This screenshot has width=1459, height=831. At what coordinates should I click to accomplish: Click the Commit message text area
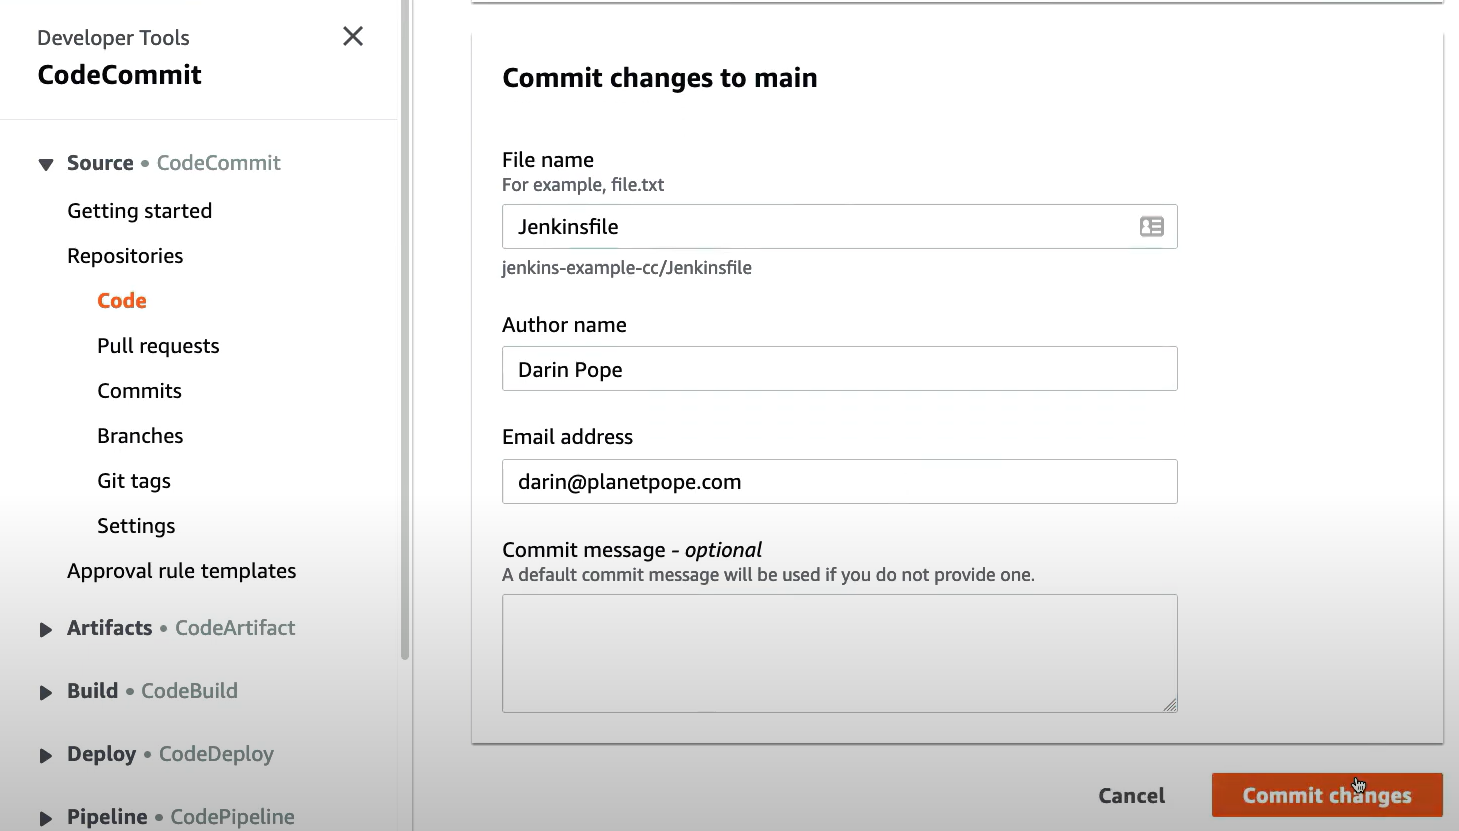tap(839, 654)
